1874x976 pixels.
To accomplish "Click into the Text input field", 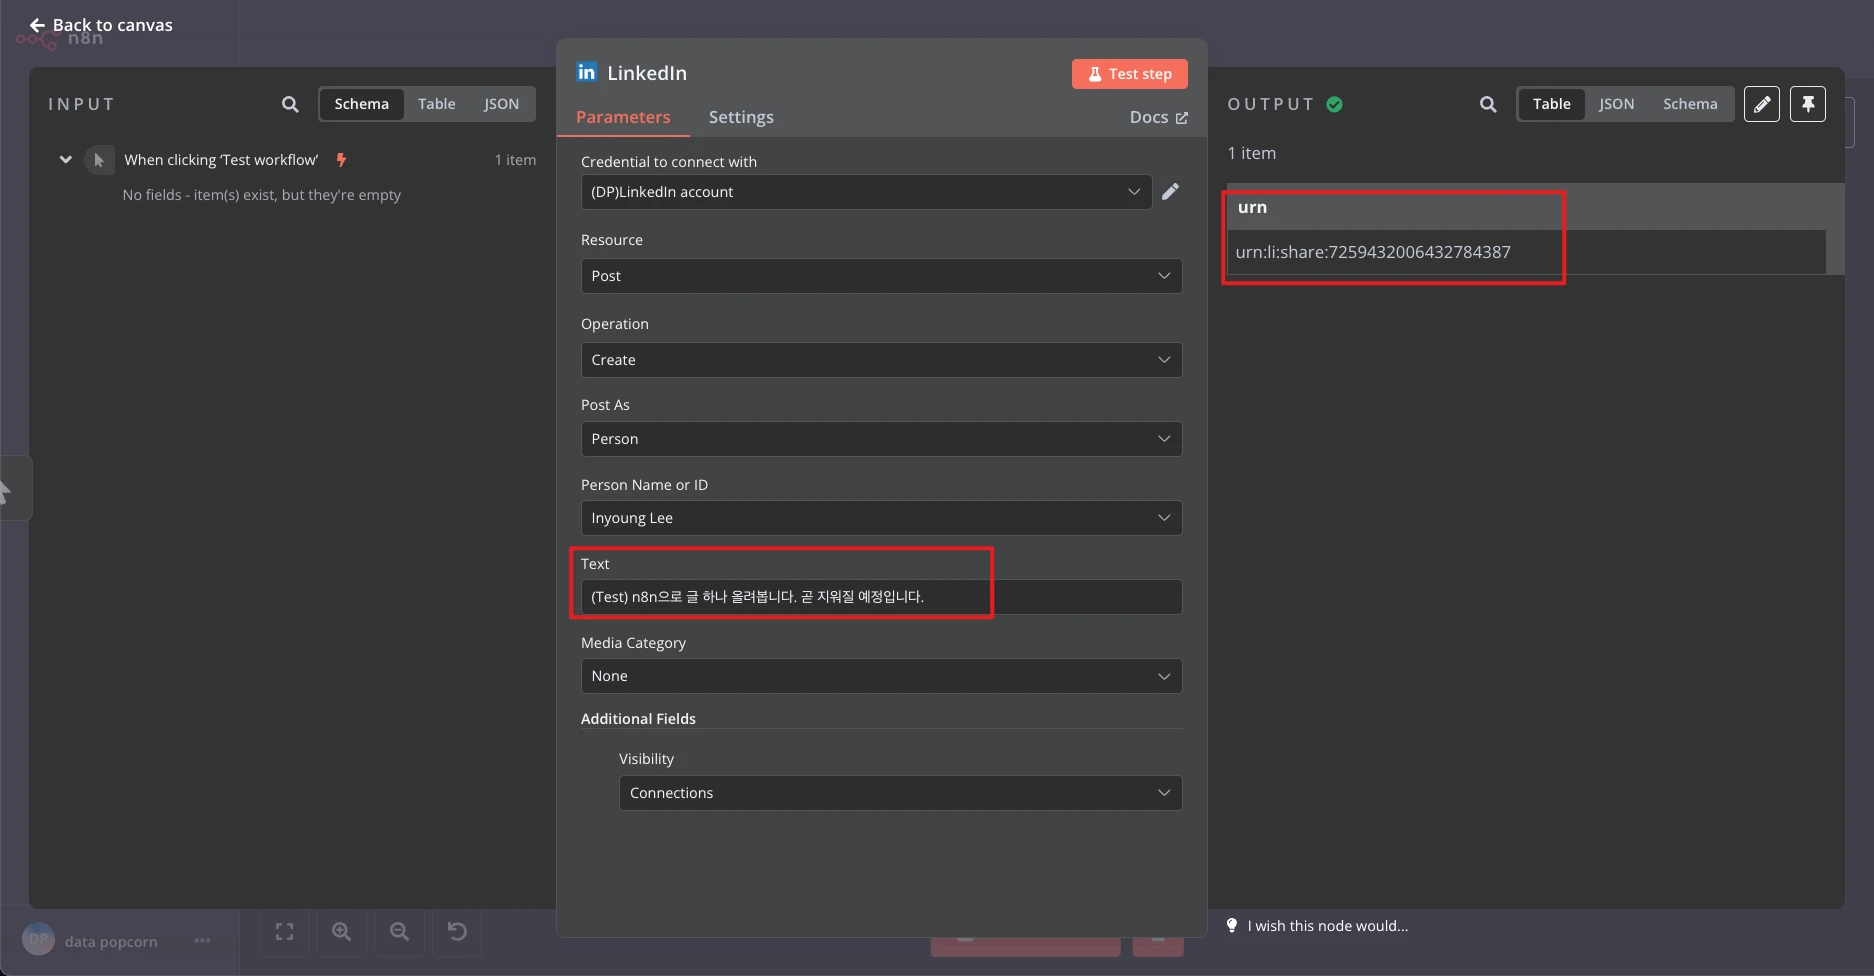I will click(881, 597).
